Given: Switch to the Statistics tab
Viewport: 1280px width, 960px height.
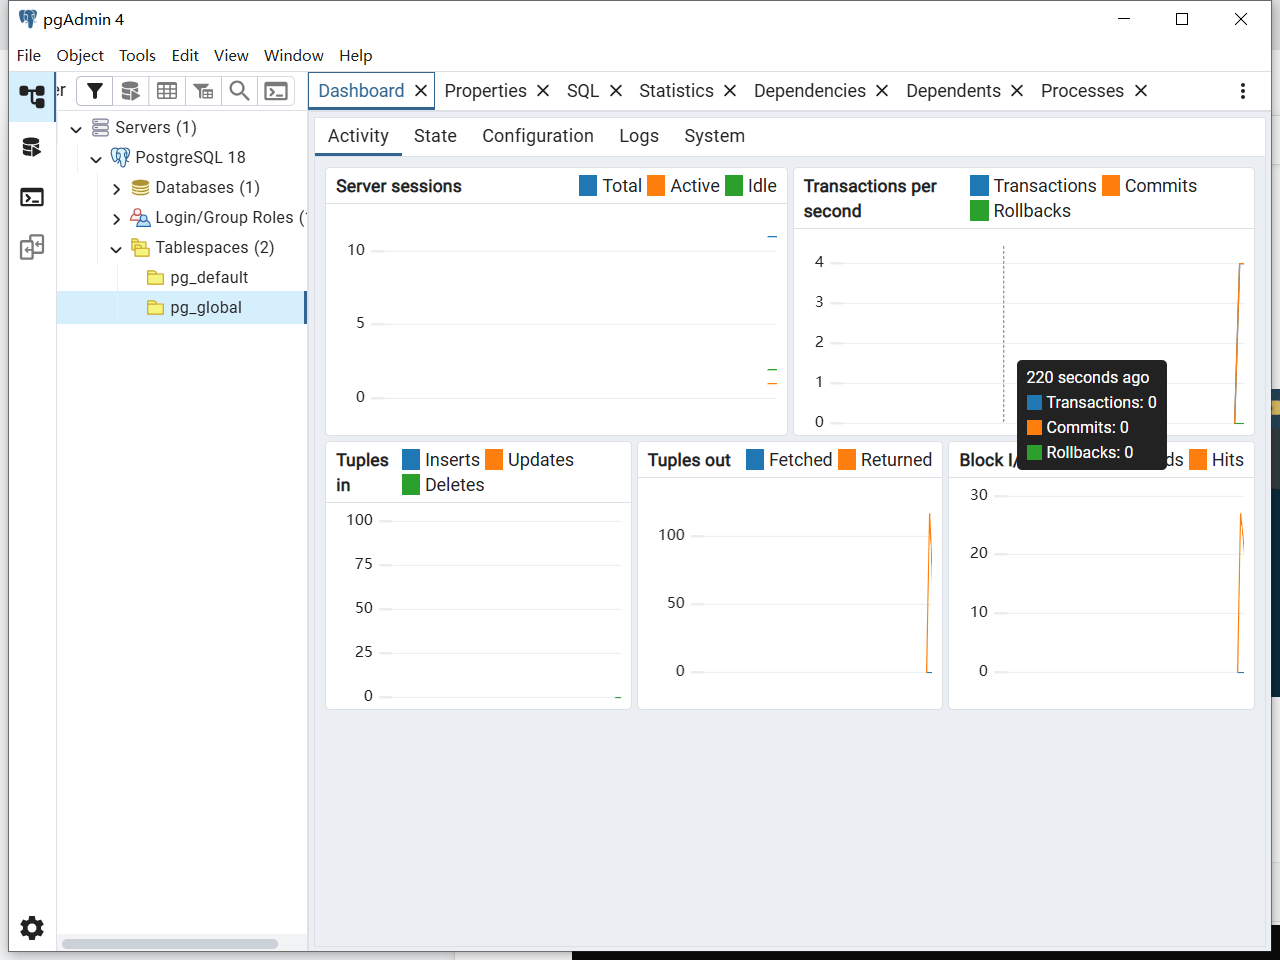Looking at the screenshot, I should [676, 91].
